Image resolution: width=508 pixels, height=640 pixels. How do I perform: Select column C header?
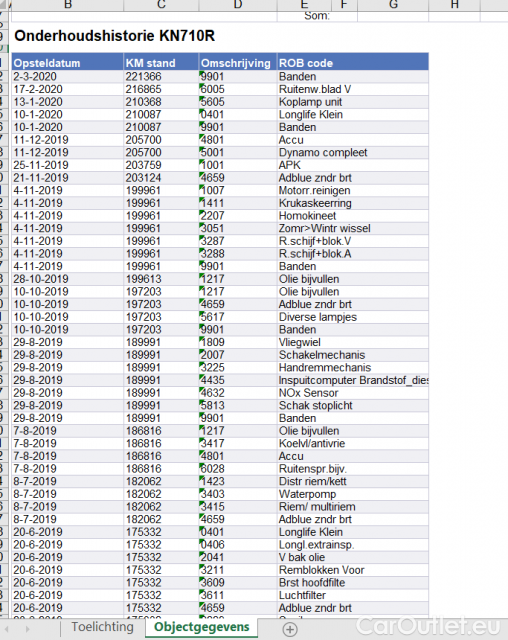pos(161,5)
